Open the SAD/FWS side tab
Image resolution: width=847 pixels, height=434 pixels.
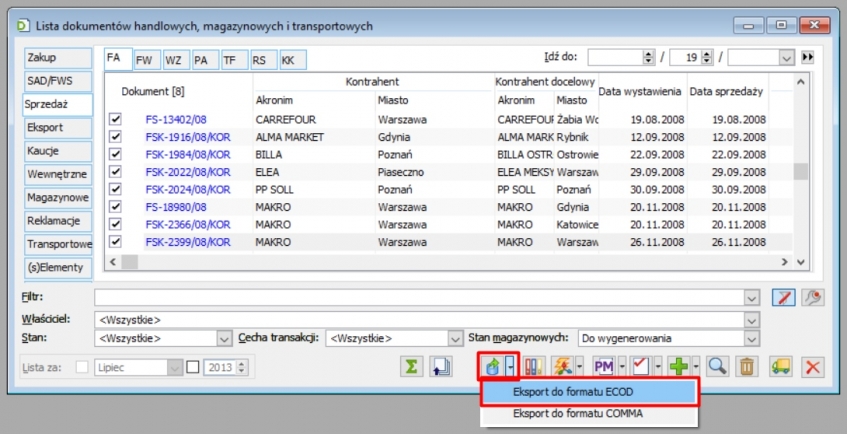[58, 81]
